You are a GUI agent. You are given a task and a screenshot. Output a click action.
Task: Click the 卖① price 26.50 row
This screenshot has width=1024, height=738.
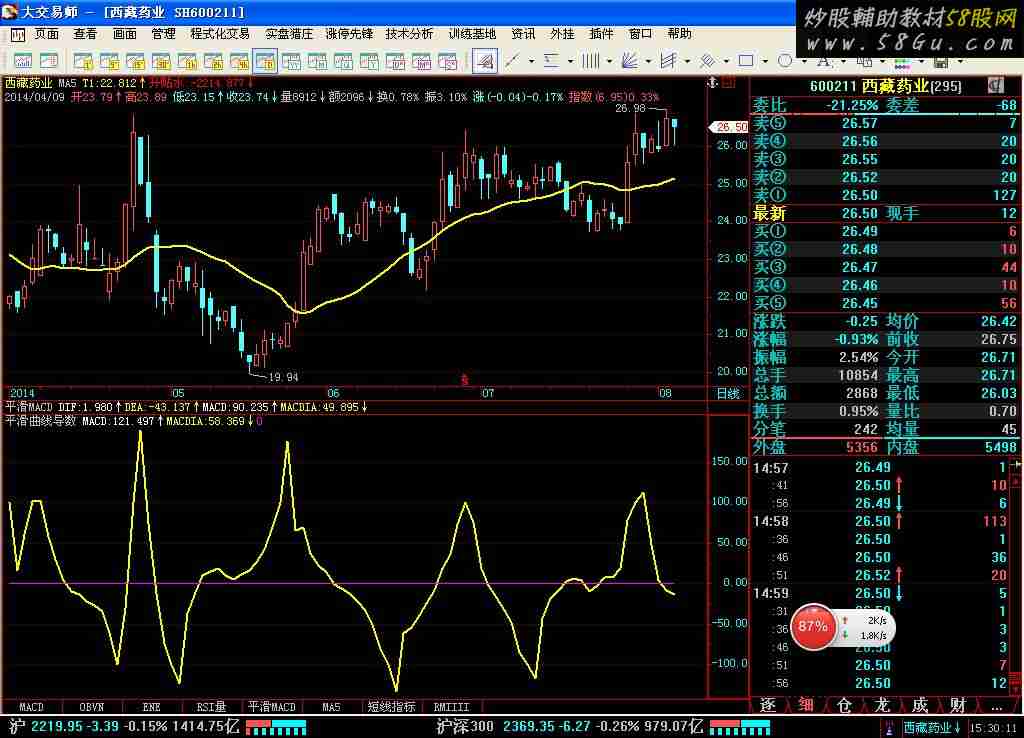(x=885, y=195)
